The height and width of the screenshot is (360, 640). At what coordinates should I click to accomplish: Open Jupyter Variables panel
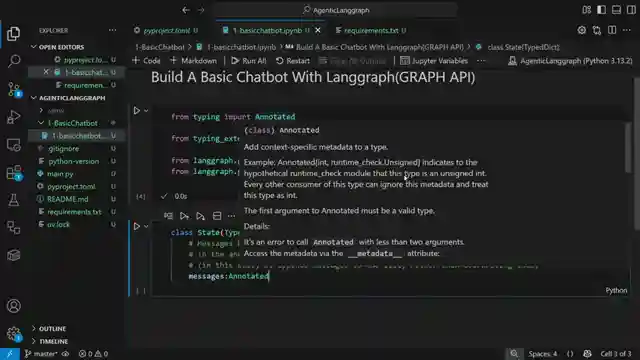point(434,61)
